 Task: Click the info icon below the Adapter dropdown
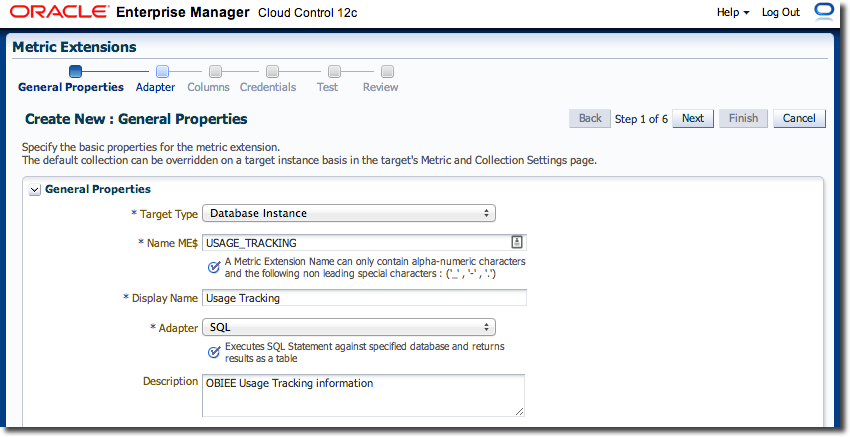click(x=214, y=352)
